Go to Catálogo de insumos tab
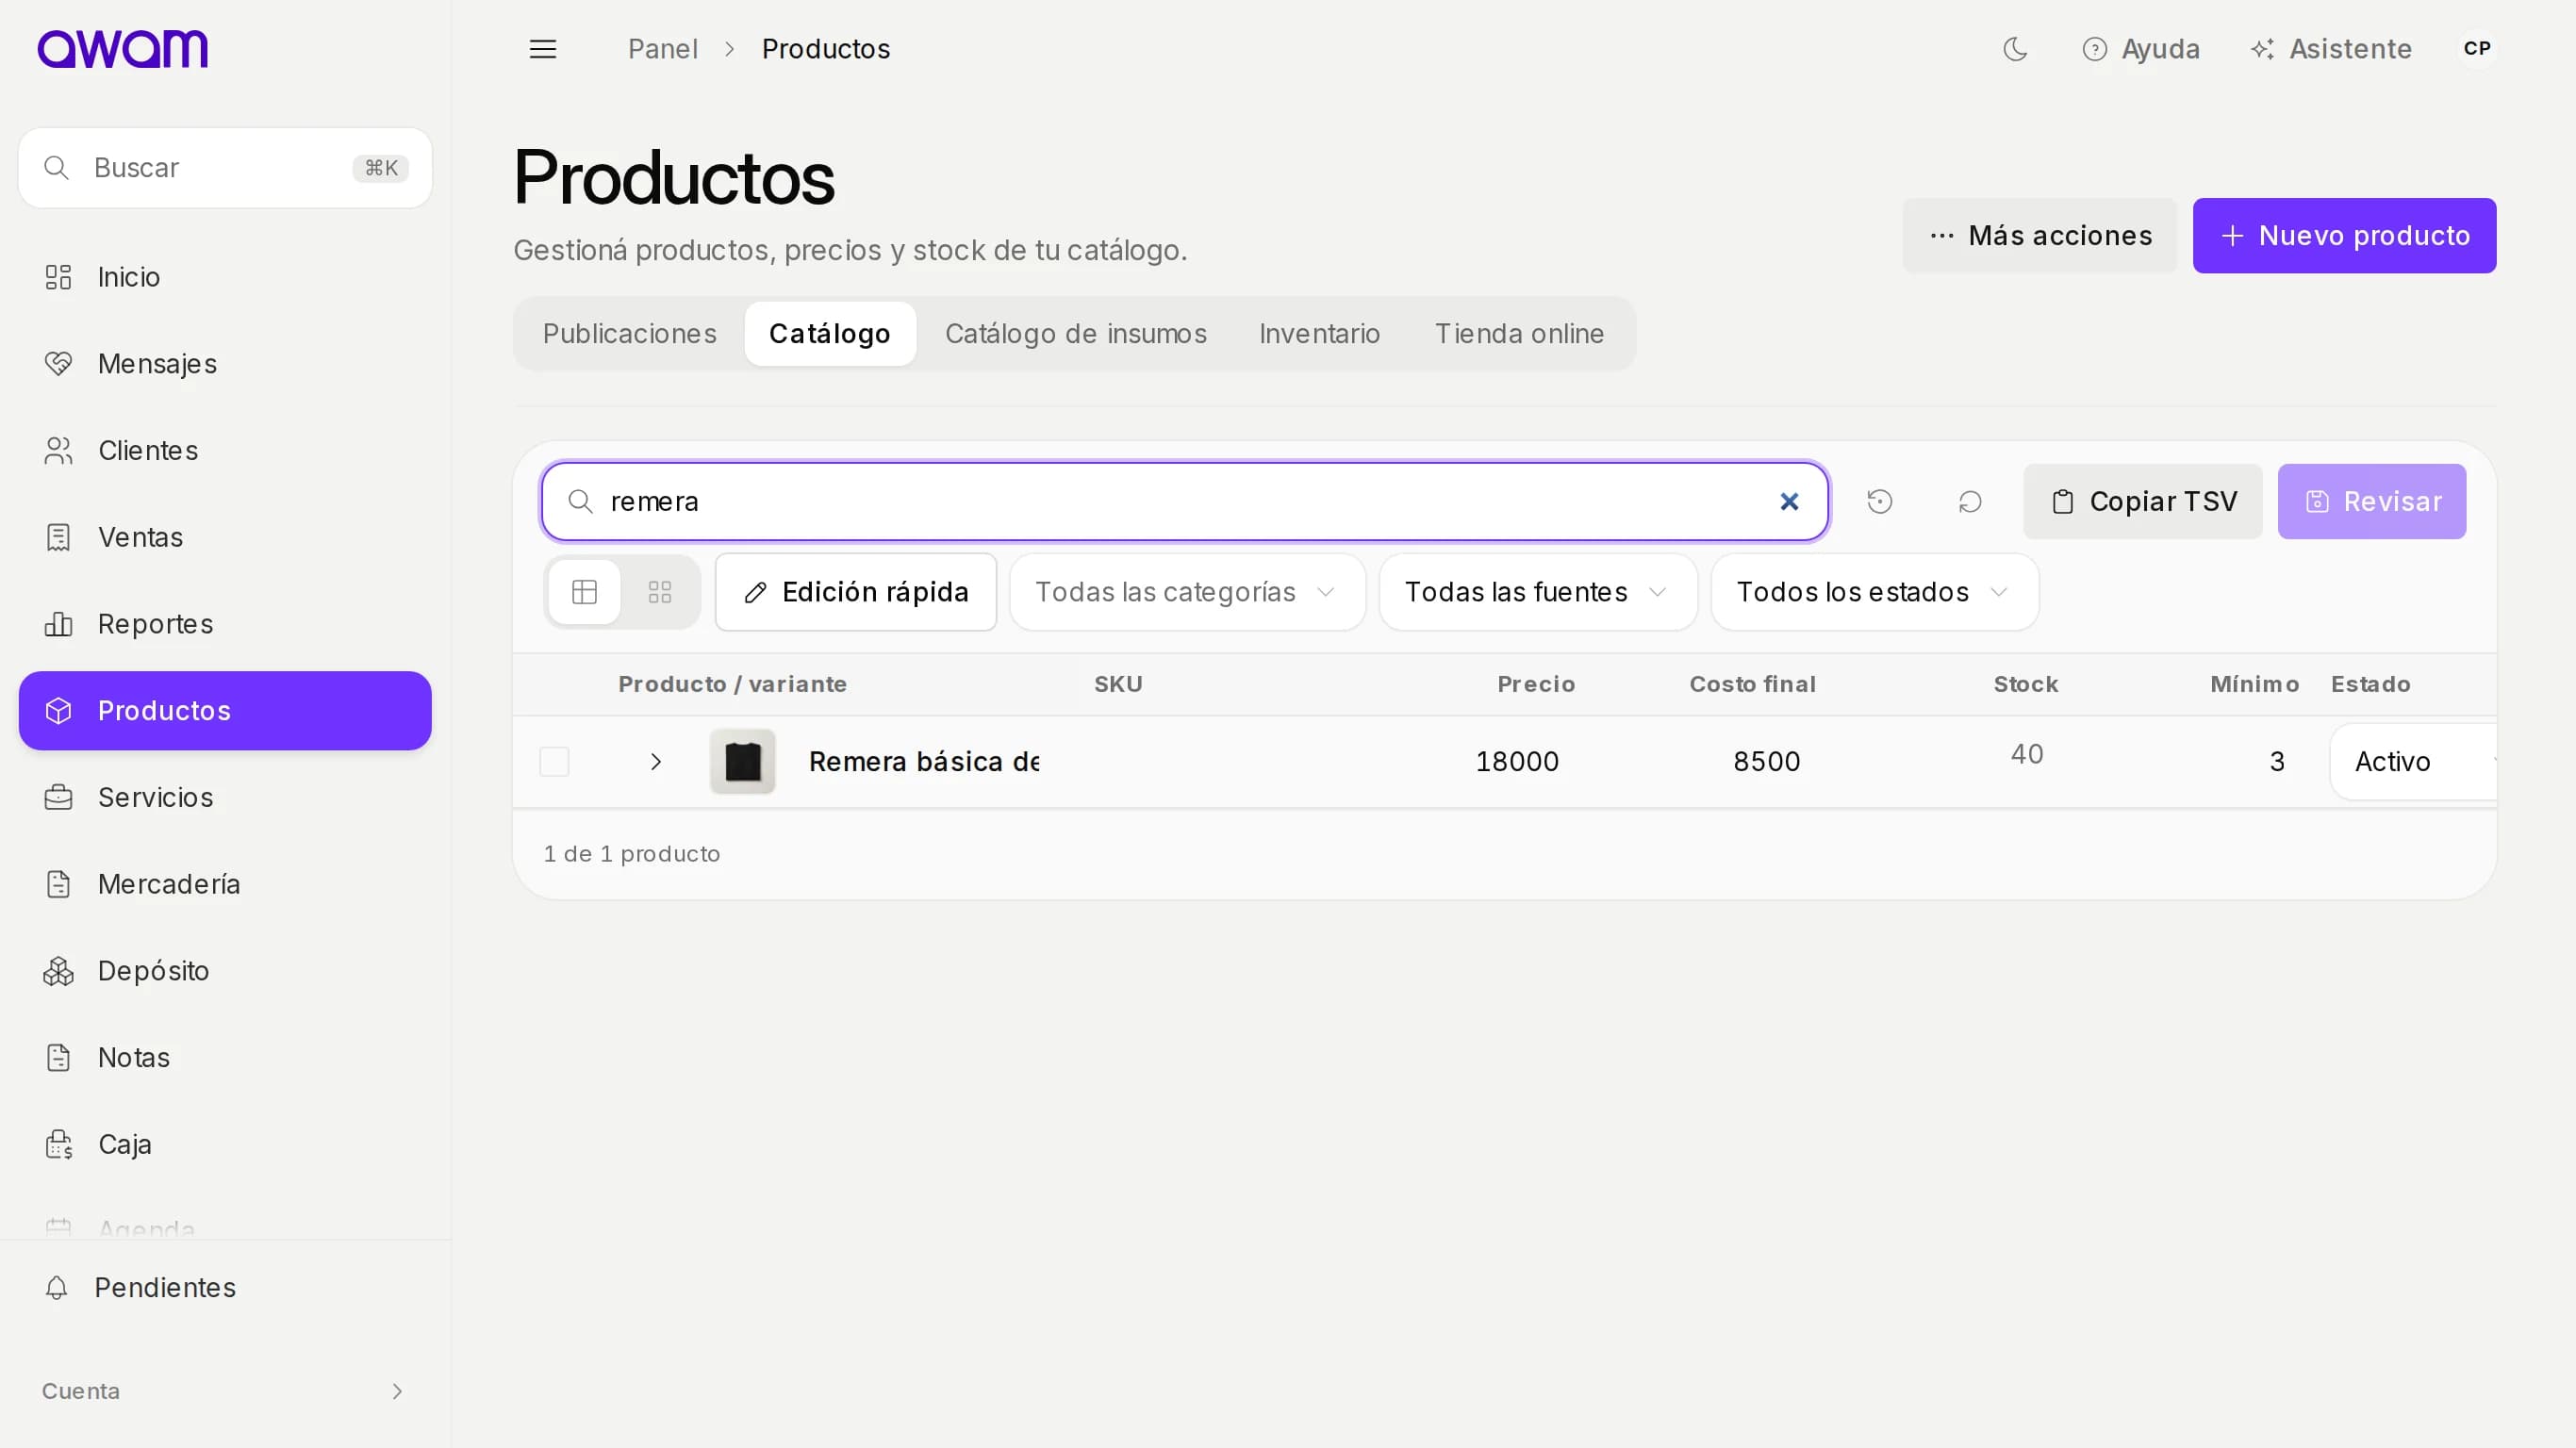 point(1076,334)
